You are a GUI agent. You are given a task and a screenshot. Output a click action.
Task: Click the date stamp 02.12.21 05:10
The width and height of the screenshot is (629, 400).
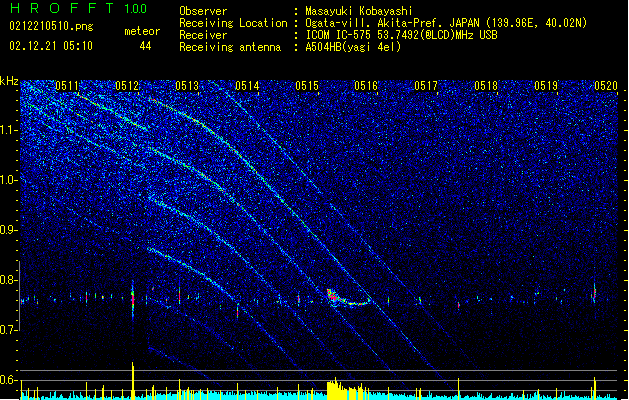point(51,46)
